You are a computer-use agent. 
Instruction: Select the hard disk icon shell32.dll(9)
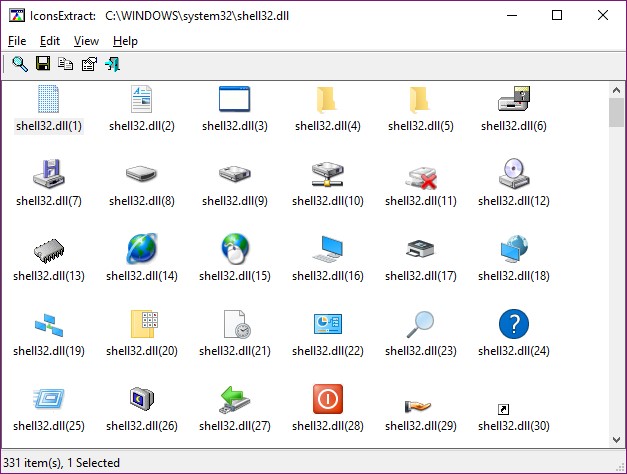235,174
